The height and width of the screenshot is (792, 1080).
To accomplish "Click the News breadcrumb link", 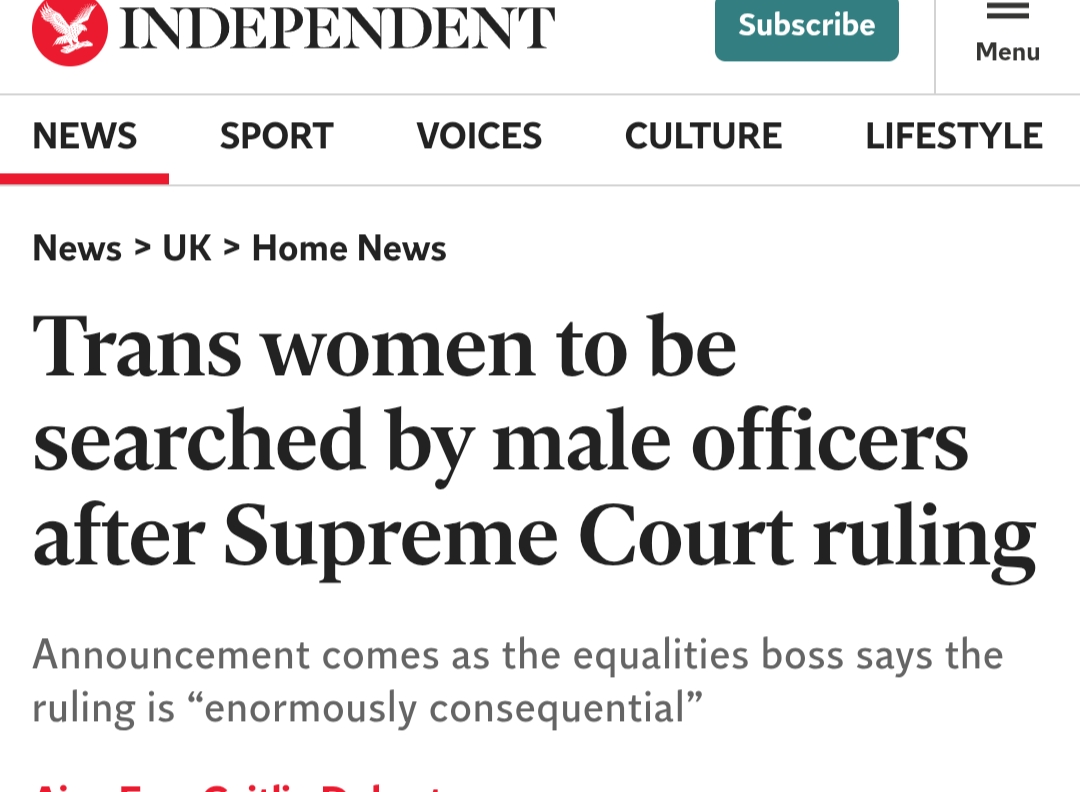I will tap(77, 247).
